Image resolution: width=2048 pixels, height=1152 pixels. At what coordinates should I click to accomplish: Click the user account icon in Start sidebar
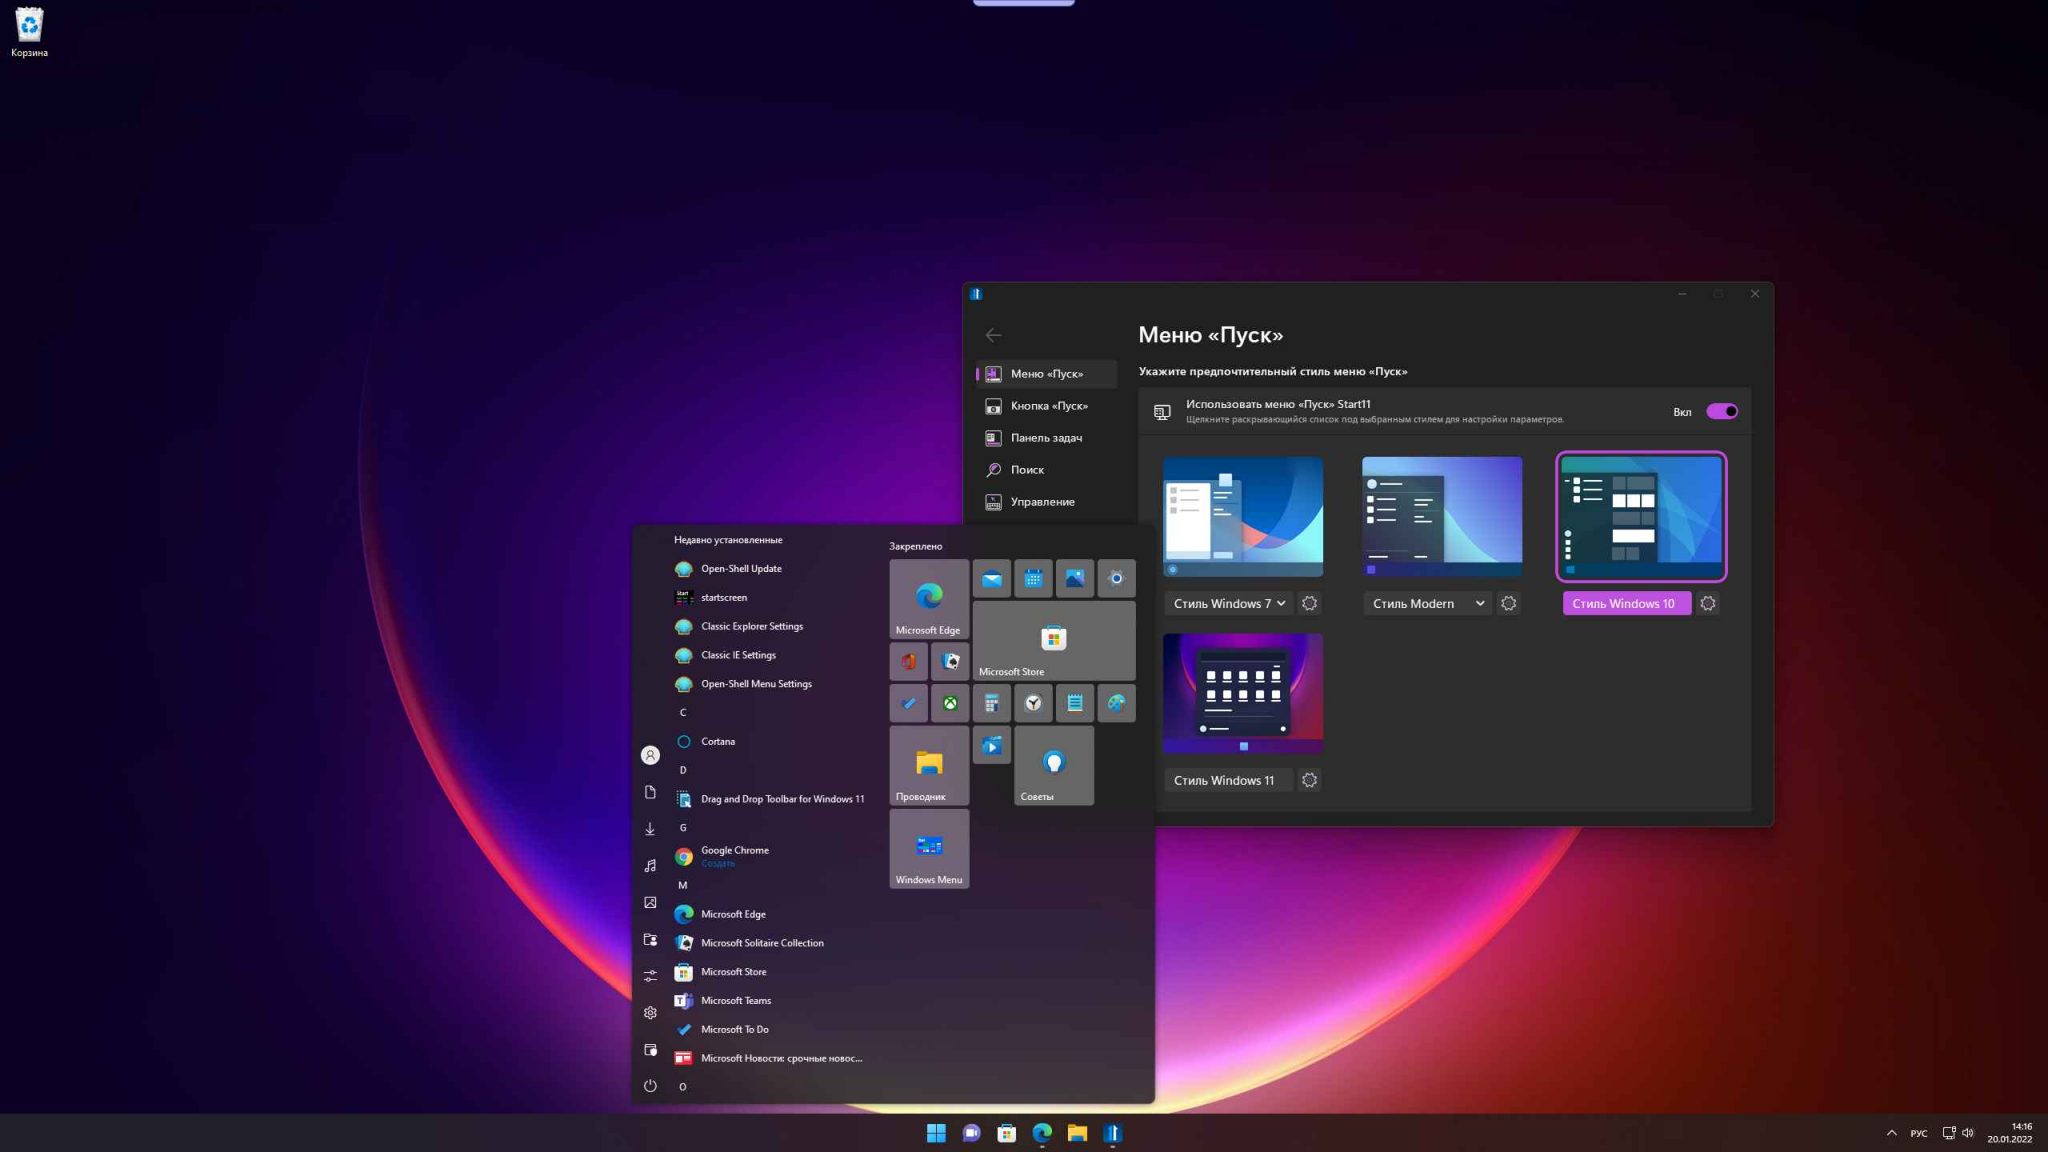[x=650, y=755]
